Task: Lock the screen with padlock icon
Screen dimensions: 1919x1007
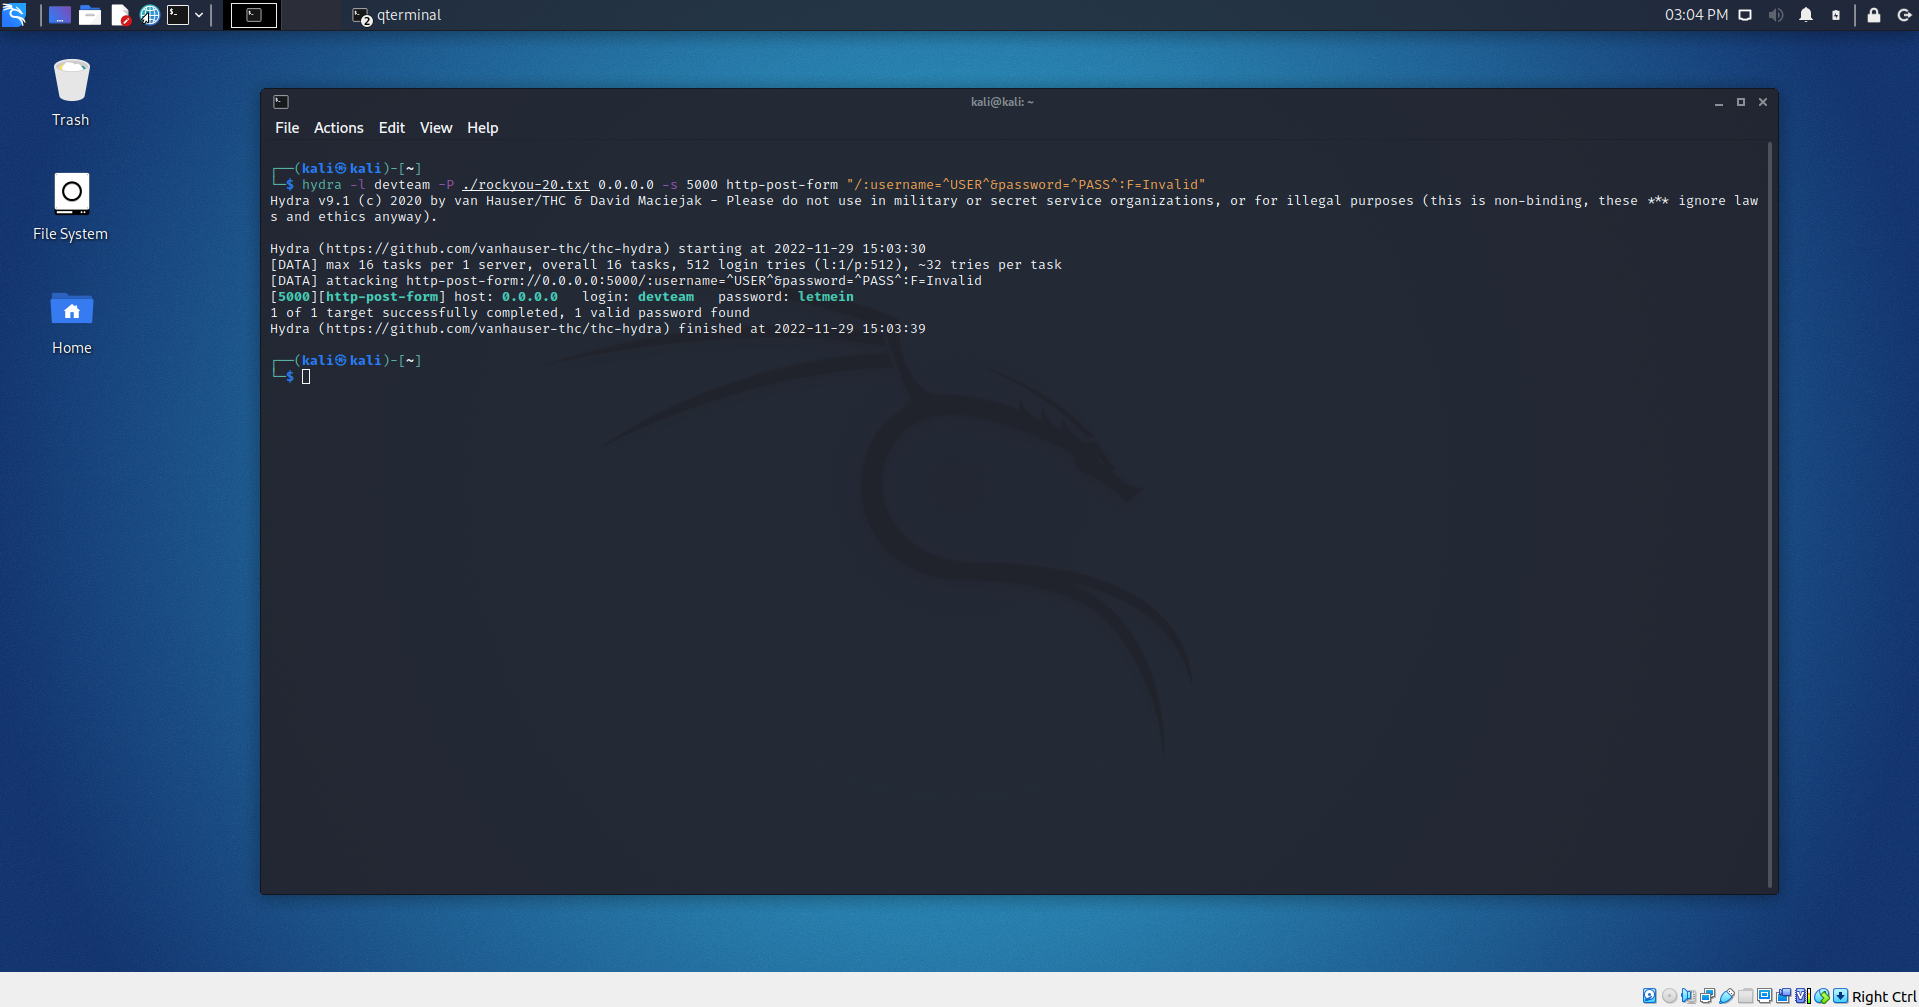Action: [x=1874, y=15]
